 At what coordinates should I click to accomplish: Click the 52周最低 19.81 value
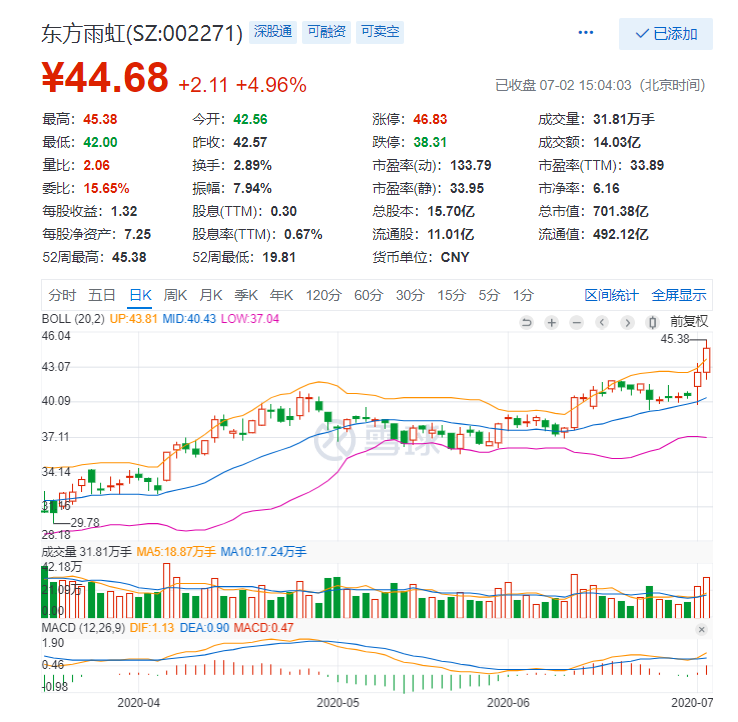[x=279, y=257]
